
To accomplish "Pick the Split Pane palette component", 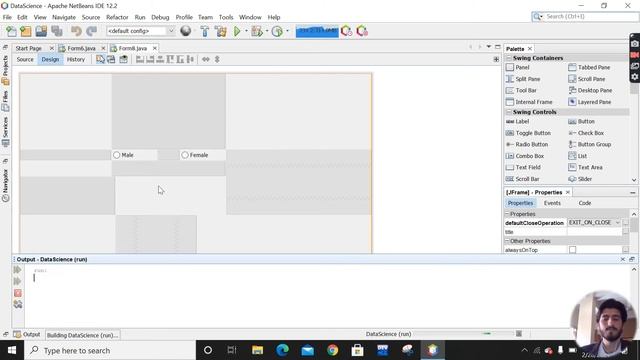I will [x=523, y=79].
